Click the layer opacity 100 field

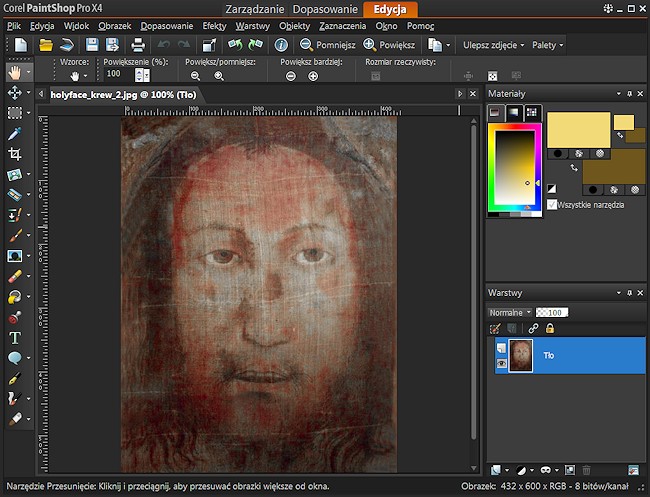point(552,313)
